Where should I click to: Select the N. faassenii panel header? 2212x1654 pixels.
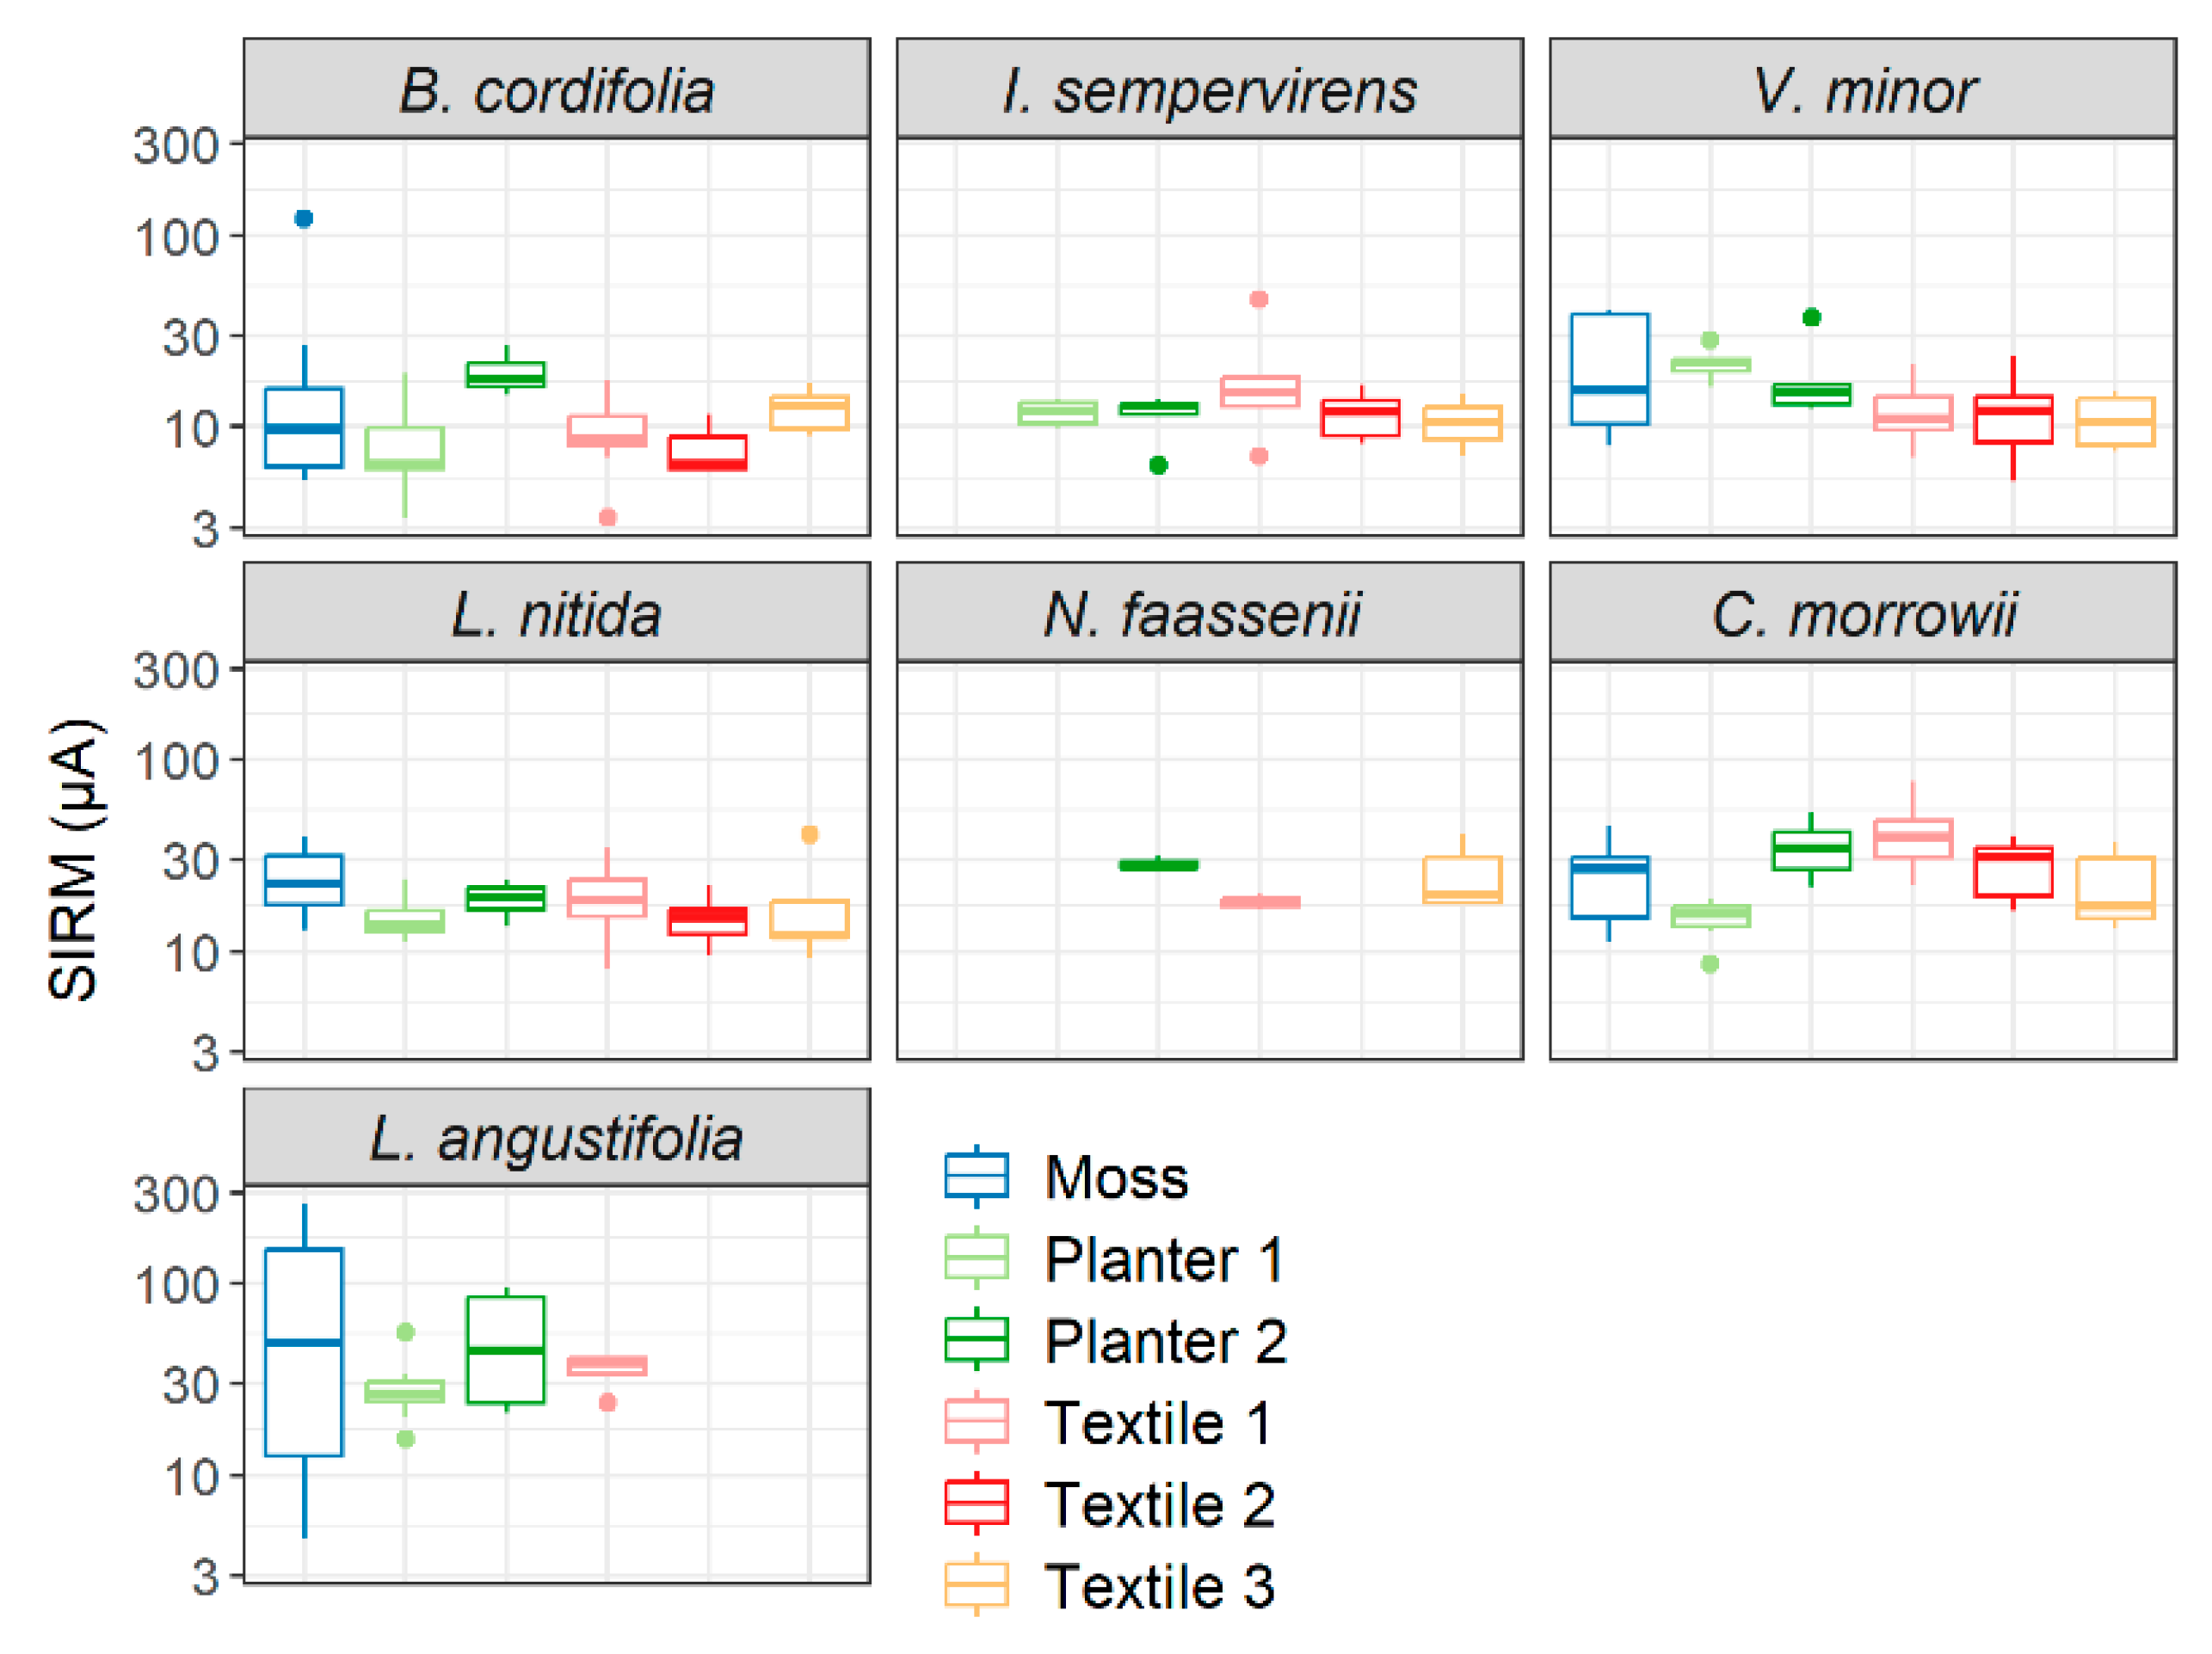pos(1209,613)
